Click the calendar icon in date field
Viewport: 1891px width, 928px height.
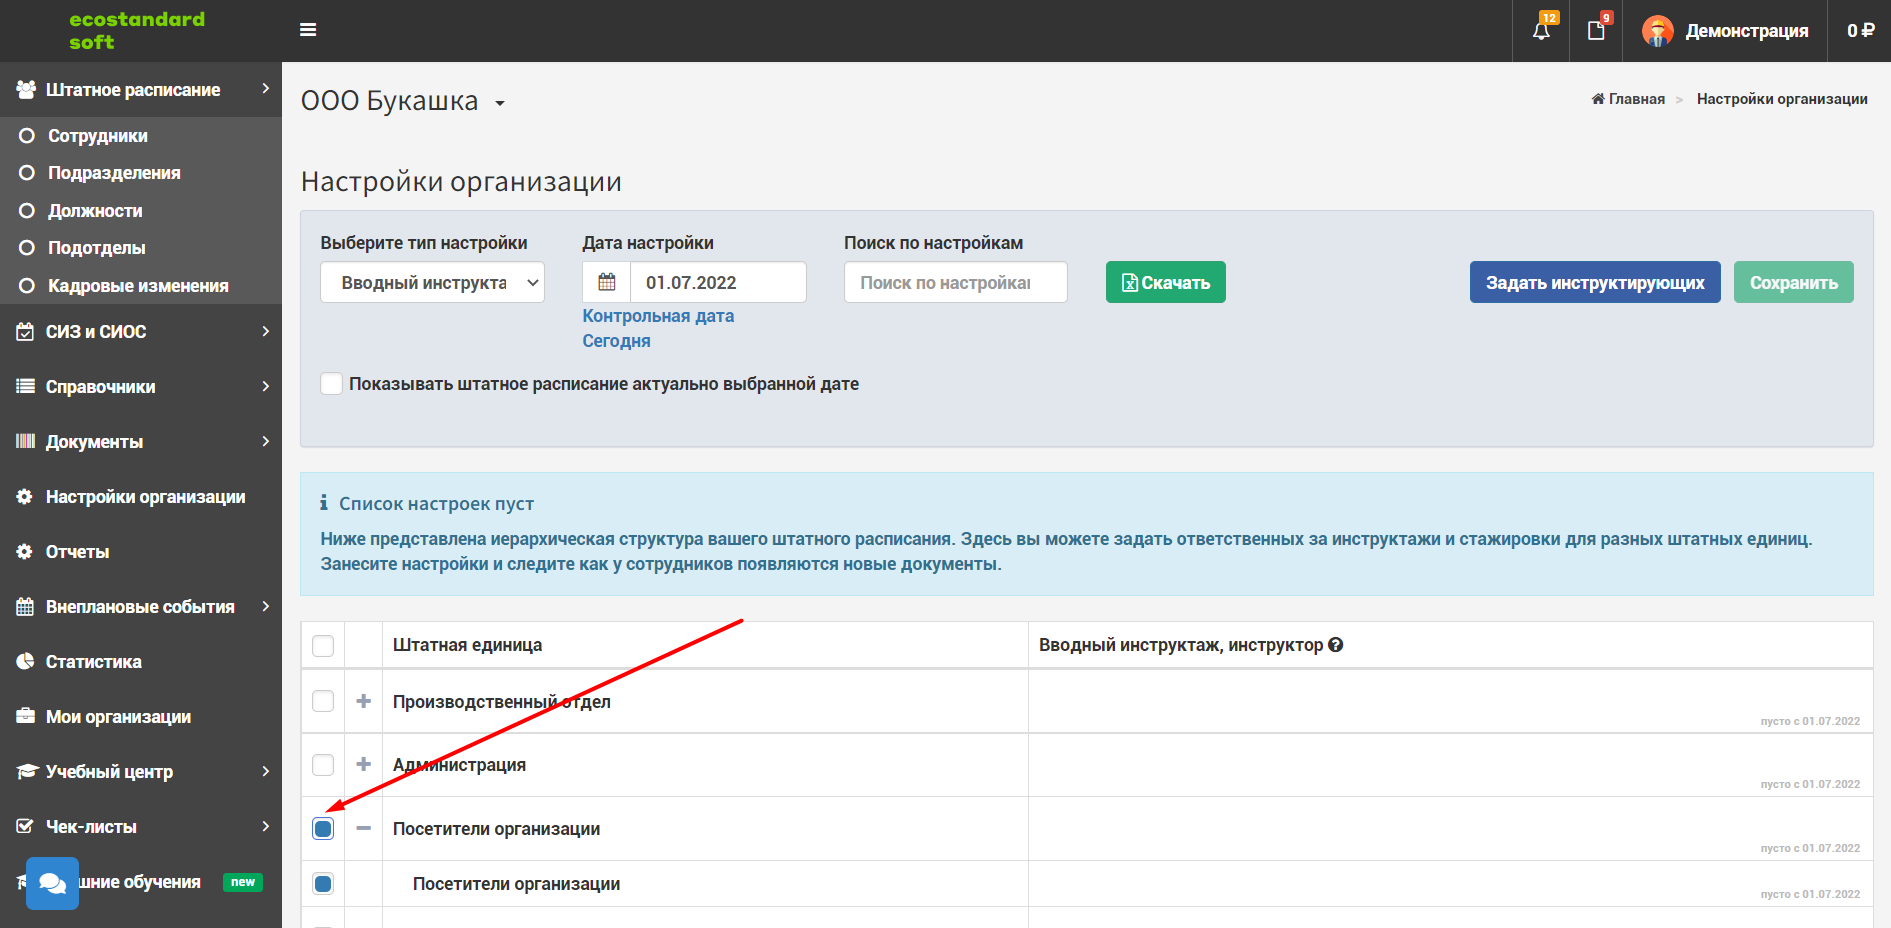coord(607,282)
